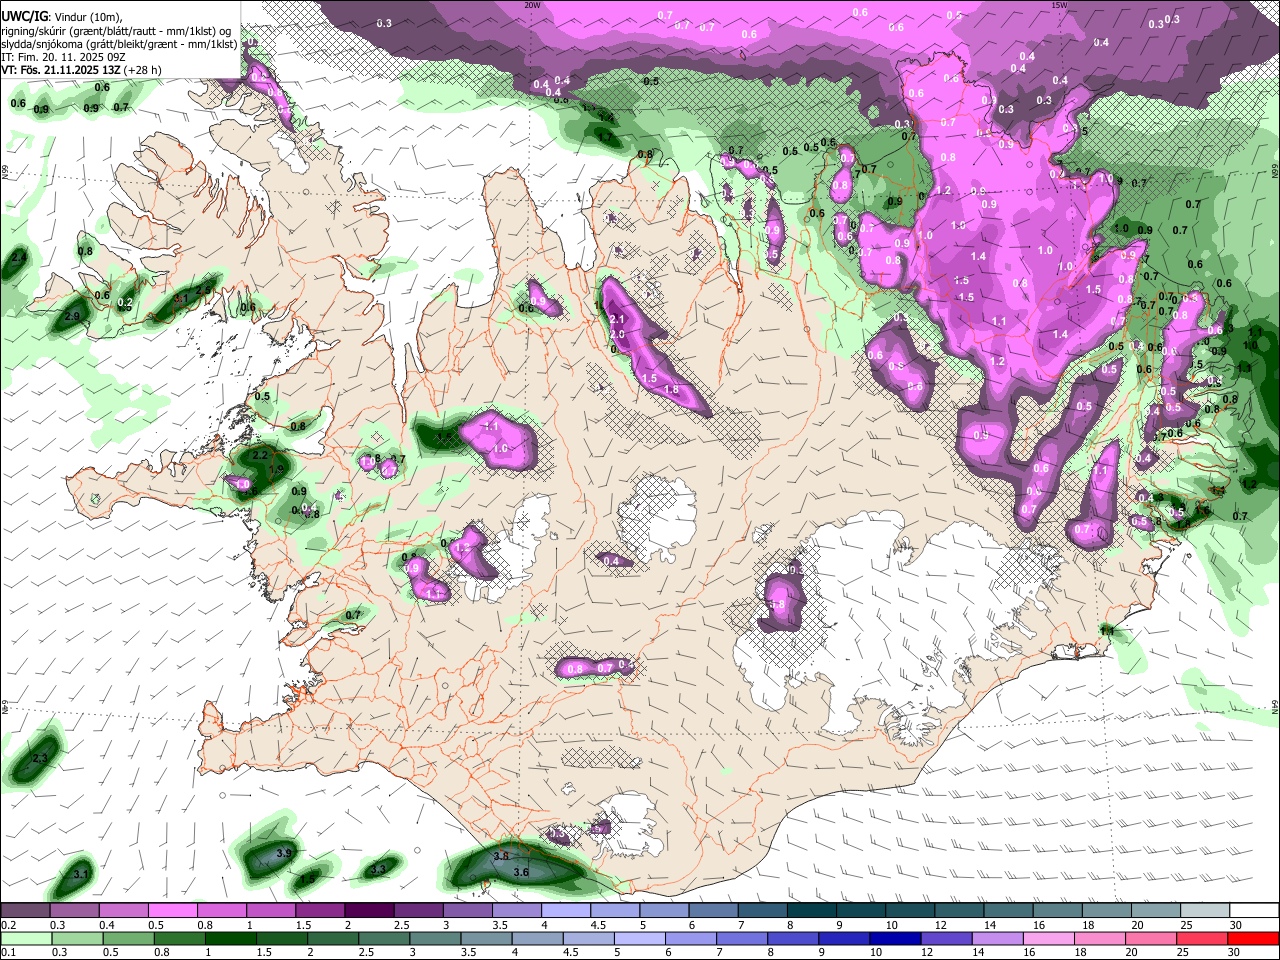This screenshot has height=960, width=1280.
Task: Click the 2.4 rainfall value at far west edge
Action: click(19, 258)
